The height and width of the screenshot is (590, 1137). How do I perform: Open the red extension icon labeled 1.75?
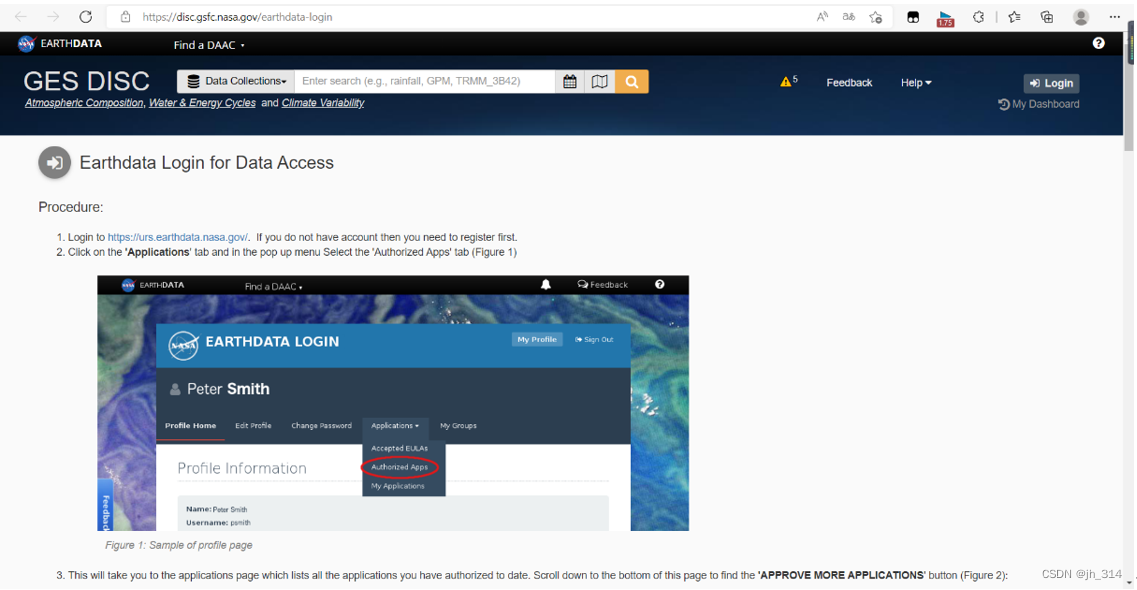coord(945,18)
